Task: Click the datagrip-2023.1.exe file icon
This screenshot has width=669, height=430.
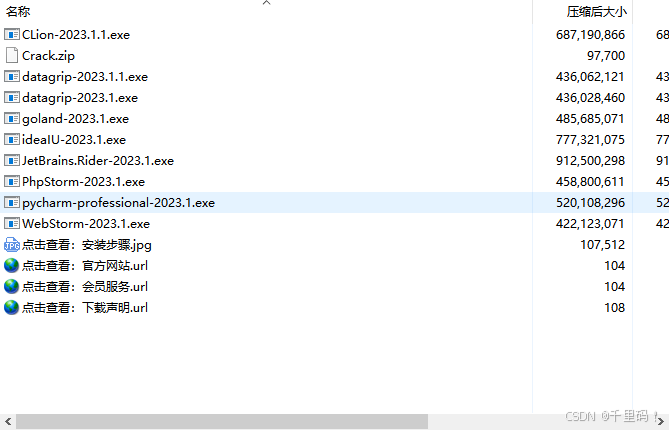Action: 12,97
